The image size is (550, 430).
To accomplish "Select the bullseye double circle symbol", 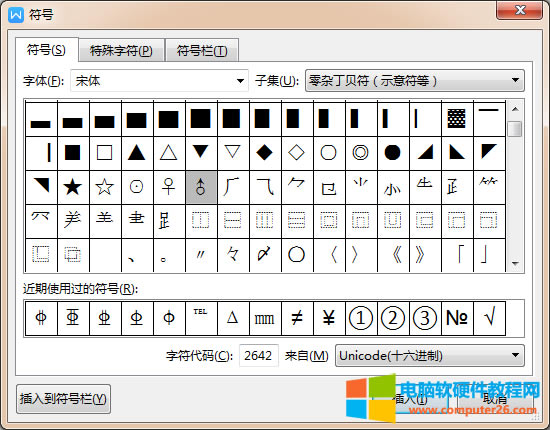I will tap(361, 153).
